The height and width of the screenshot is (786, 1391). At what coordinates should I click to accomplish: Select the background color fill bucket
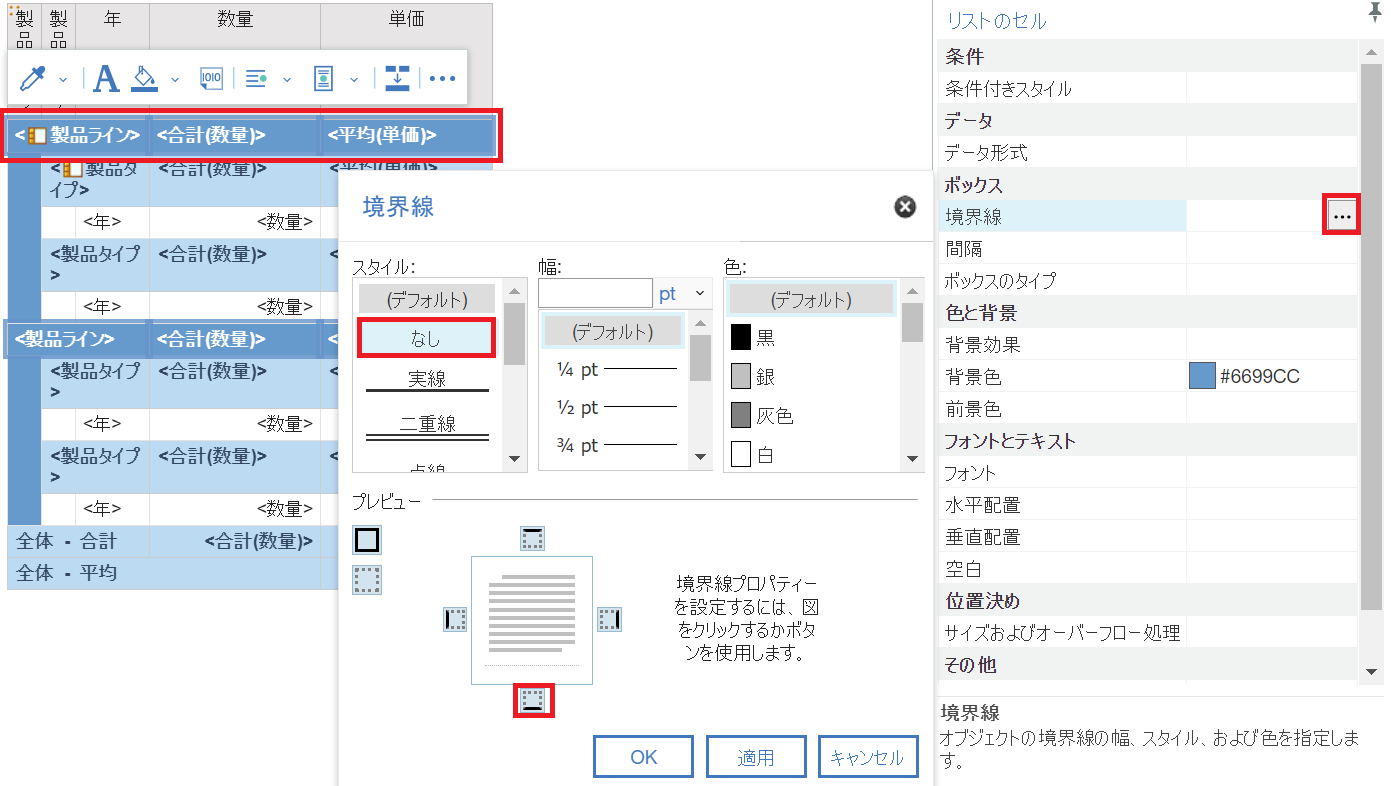(x=146, y=78)
